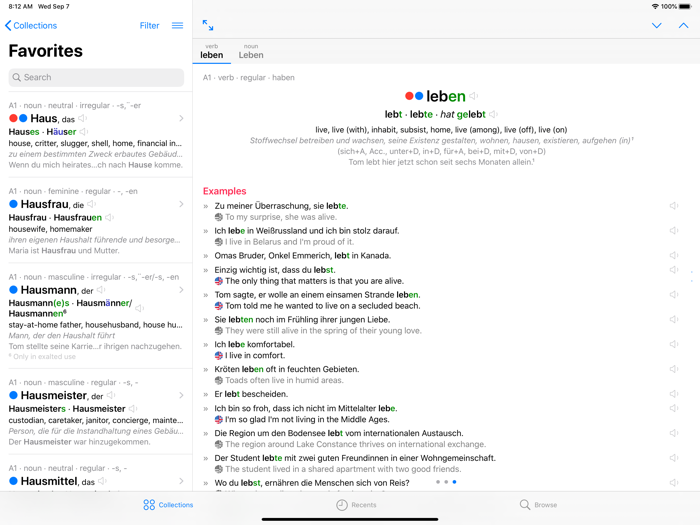This screenshot has width=700, height=525.
Task: Play audio for Hausmänner plural forms
Action: pyautogui.click(x=139, y=308)
